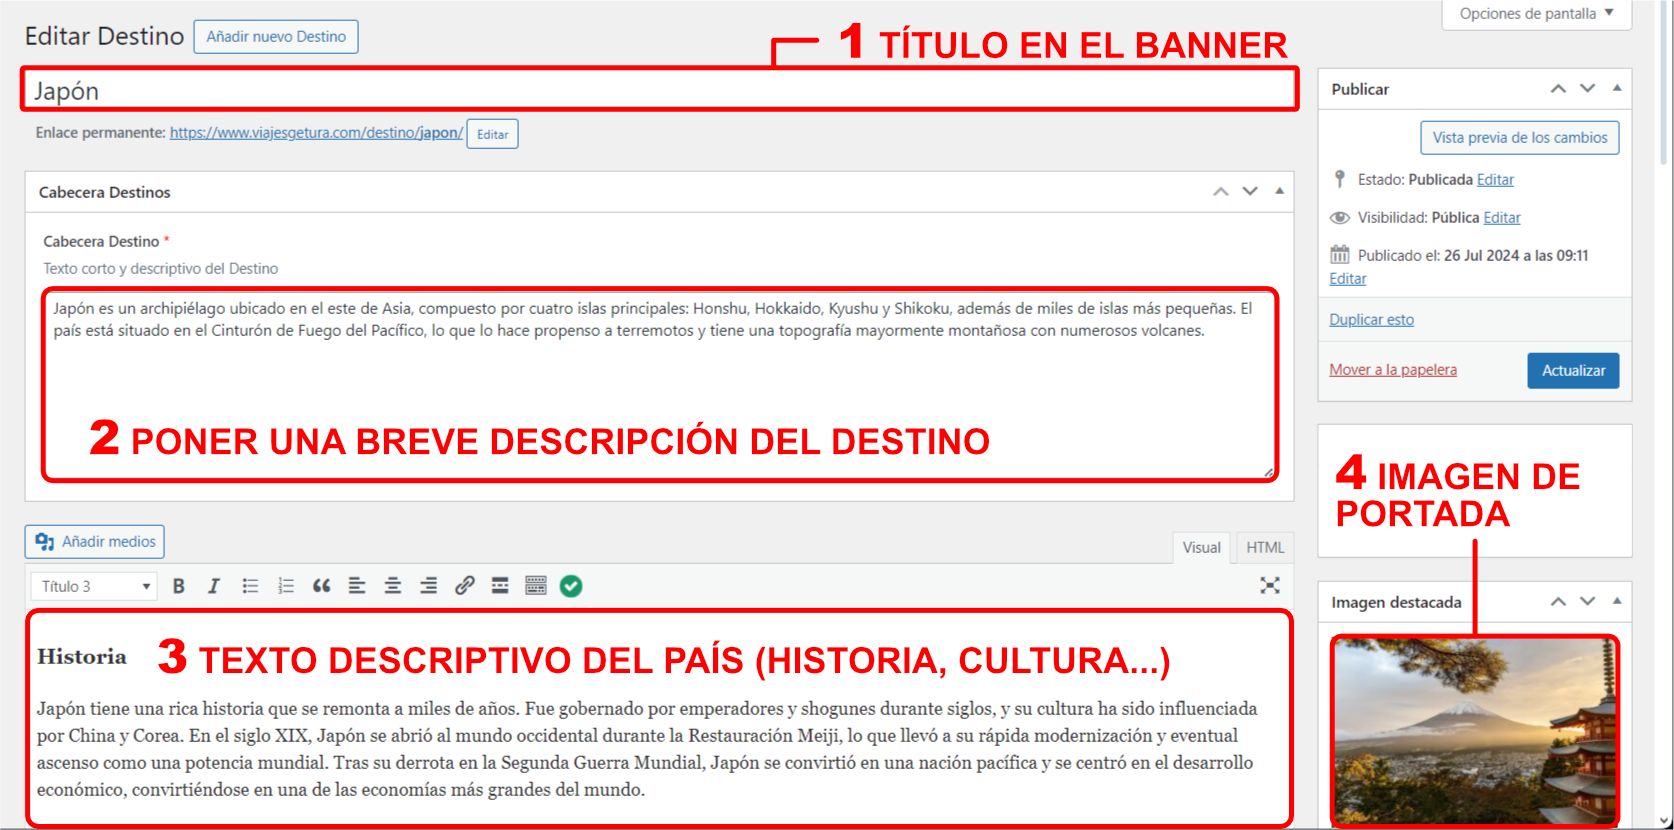The image size is (1674, 830).
Task: Click the green checkmark toolbar icon
Action: pos(571,586)
